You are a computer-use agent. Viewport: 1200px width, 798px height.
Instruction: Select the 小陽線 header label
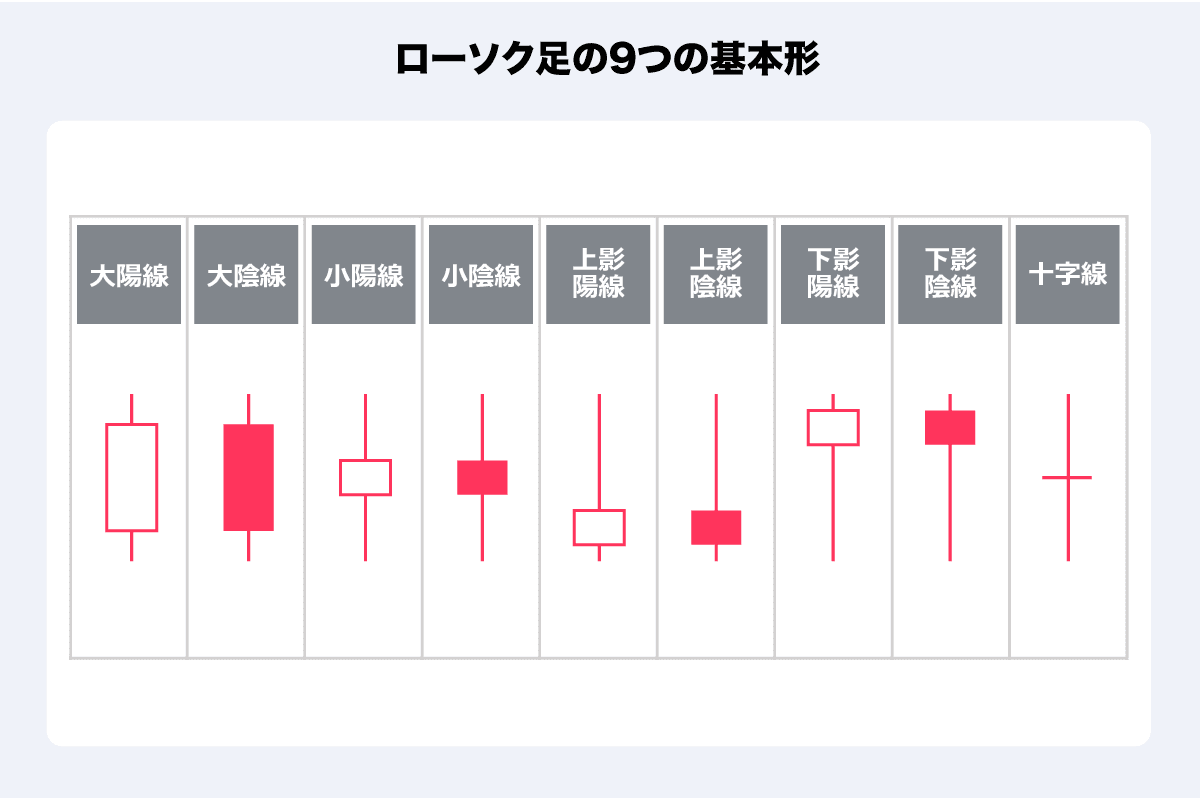364,275
